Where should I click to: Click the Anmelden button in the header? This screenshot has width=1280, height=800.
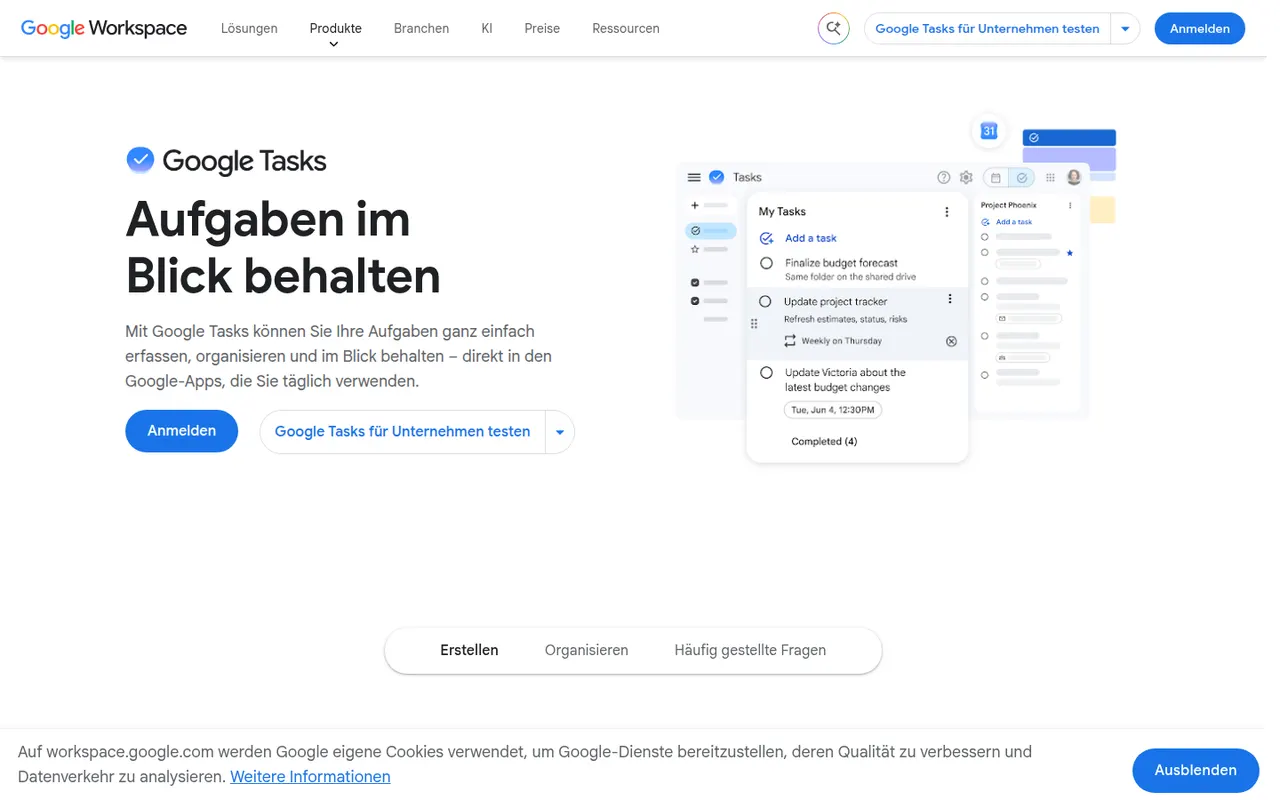point(1199,29)
